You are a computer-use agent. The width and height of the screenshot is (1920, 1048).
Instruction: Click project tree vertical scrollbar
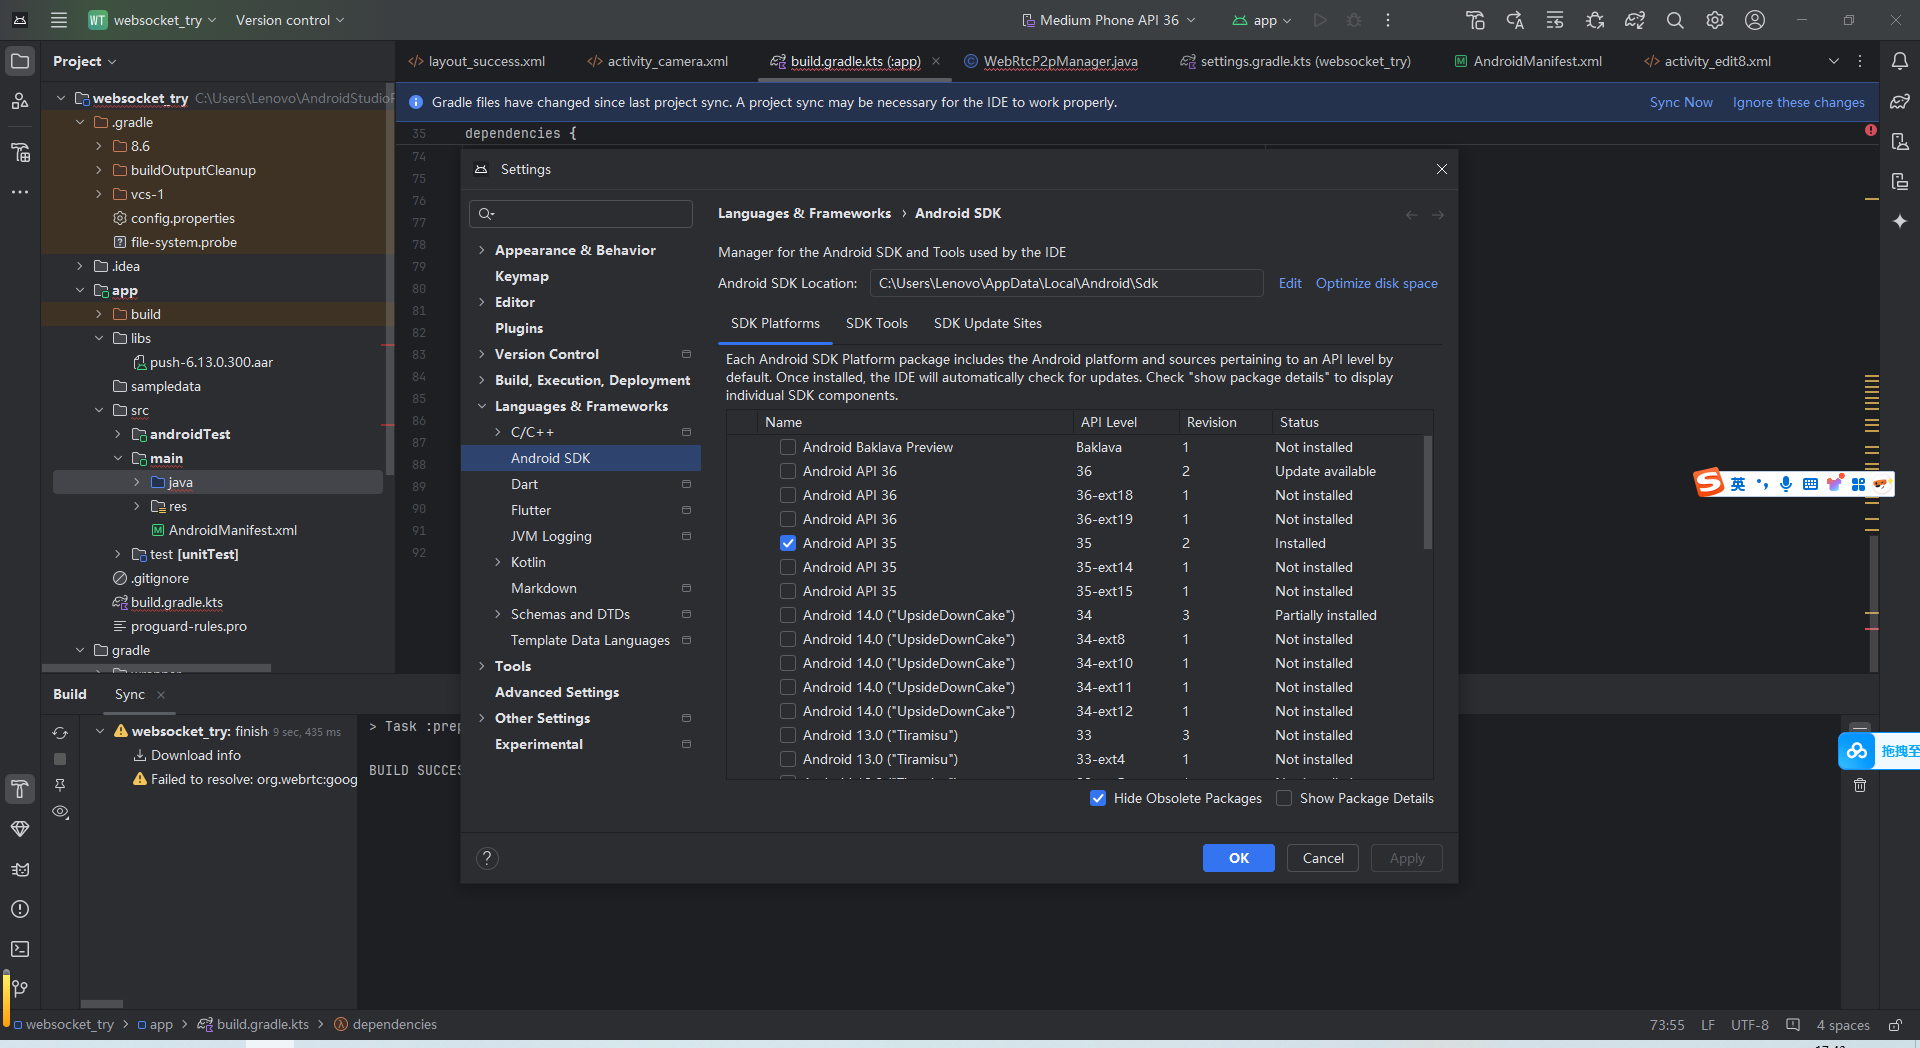390,280
